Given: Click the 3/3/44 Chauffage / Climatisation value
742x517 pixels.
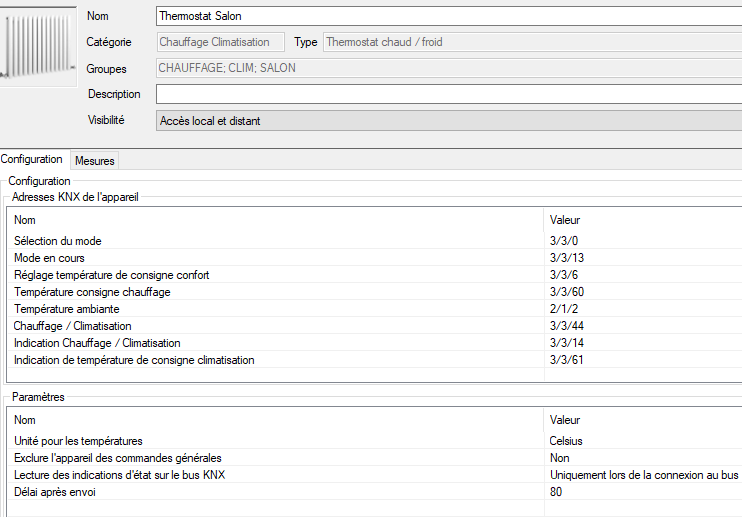Looking at the screenshot, I should tap(566, 326).
